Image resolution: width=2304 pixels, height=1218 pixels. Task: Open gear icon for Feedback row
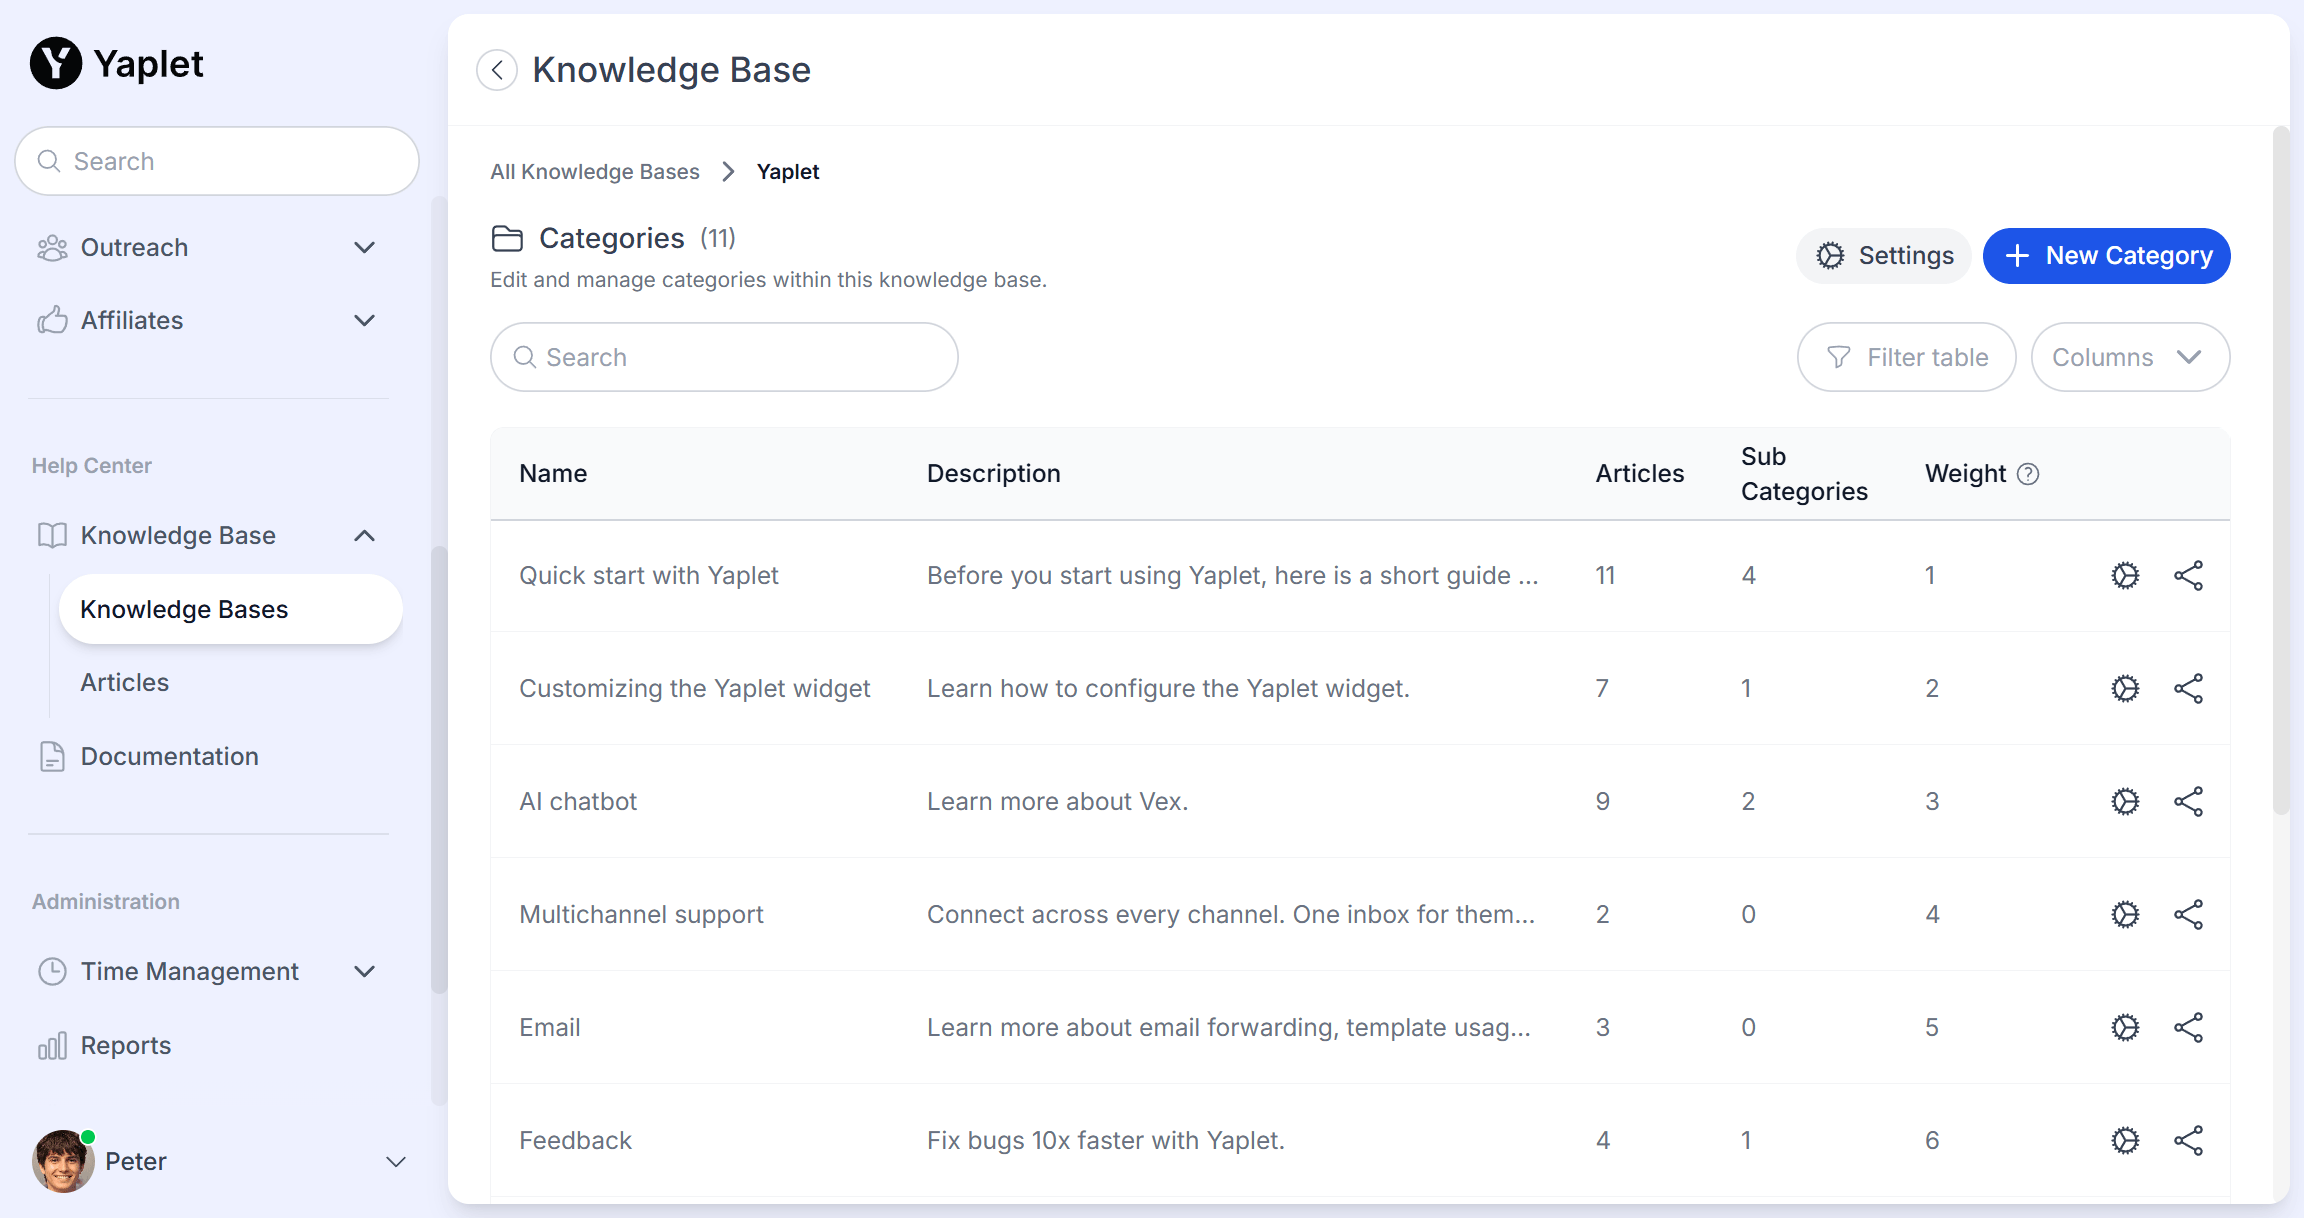[2125, 1140]
